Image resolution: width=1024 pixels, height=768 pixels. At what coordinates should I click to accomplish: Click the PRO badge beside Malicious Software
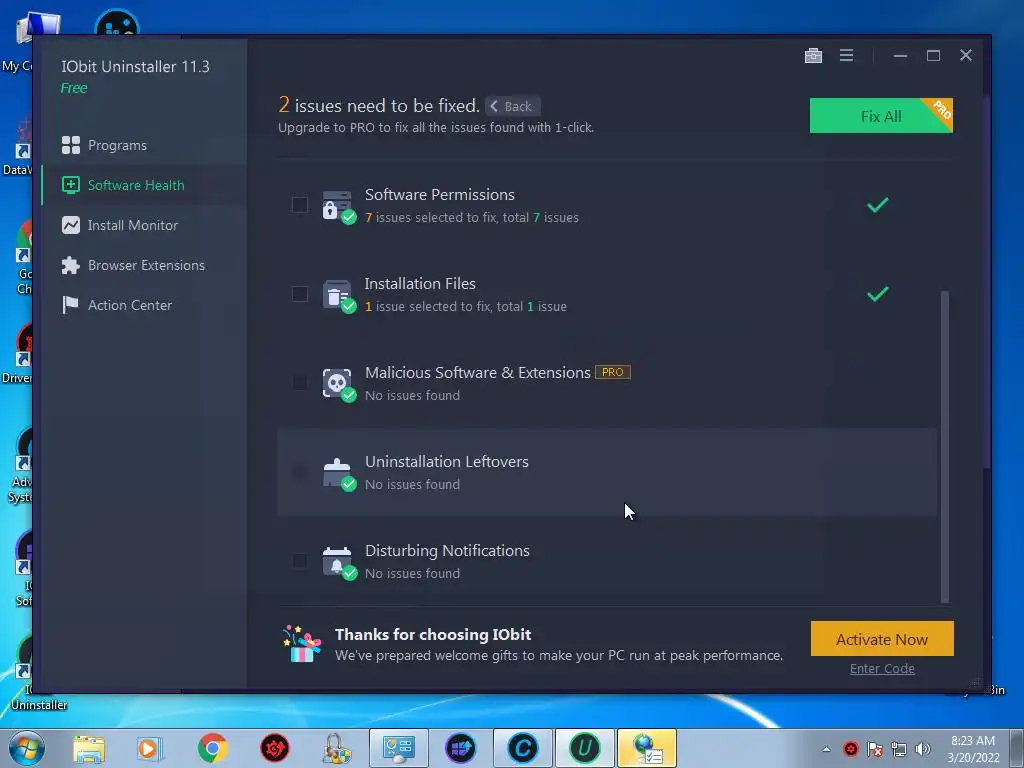click(x=613, y=372)
